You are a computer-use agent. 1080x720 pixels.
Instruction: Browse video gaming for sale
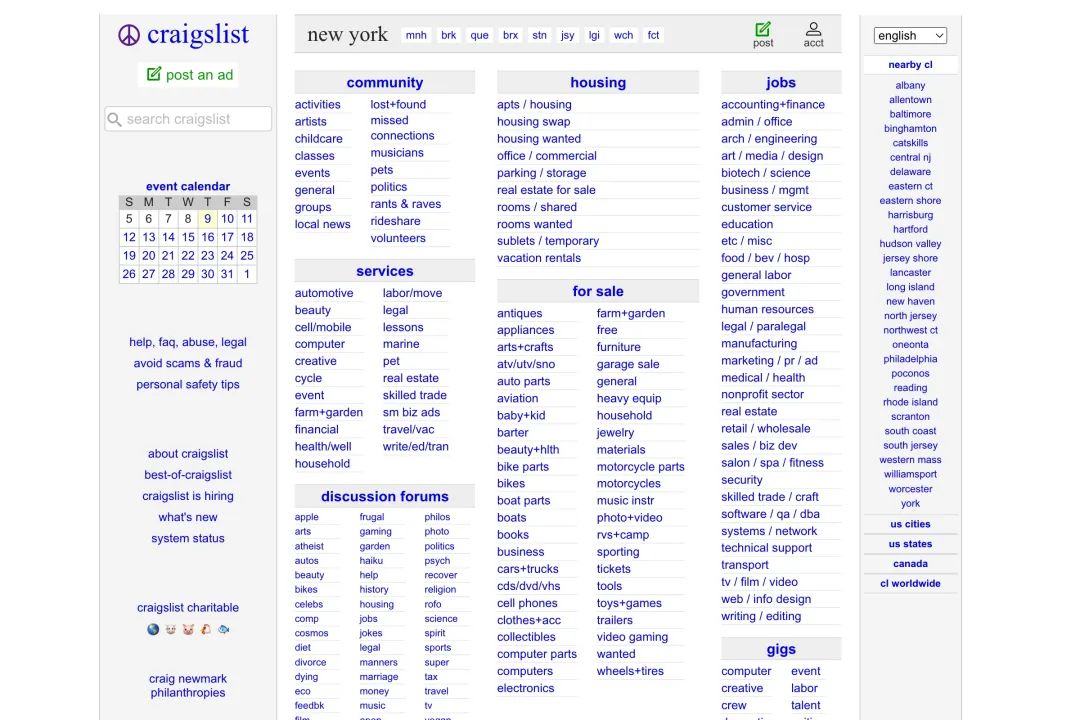point(632,637)
